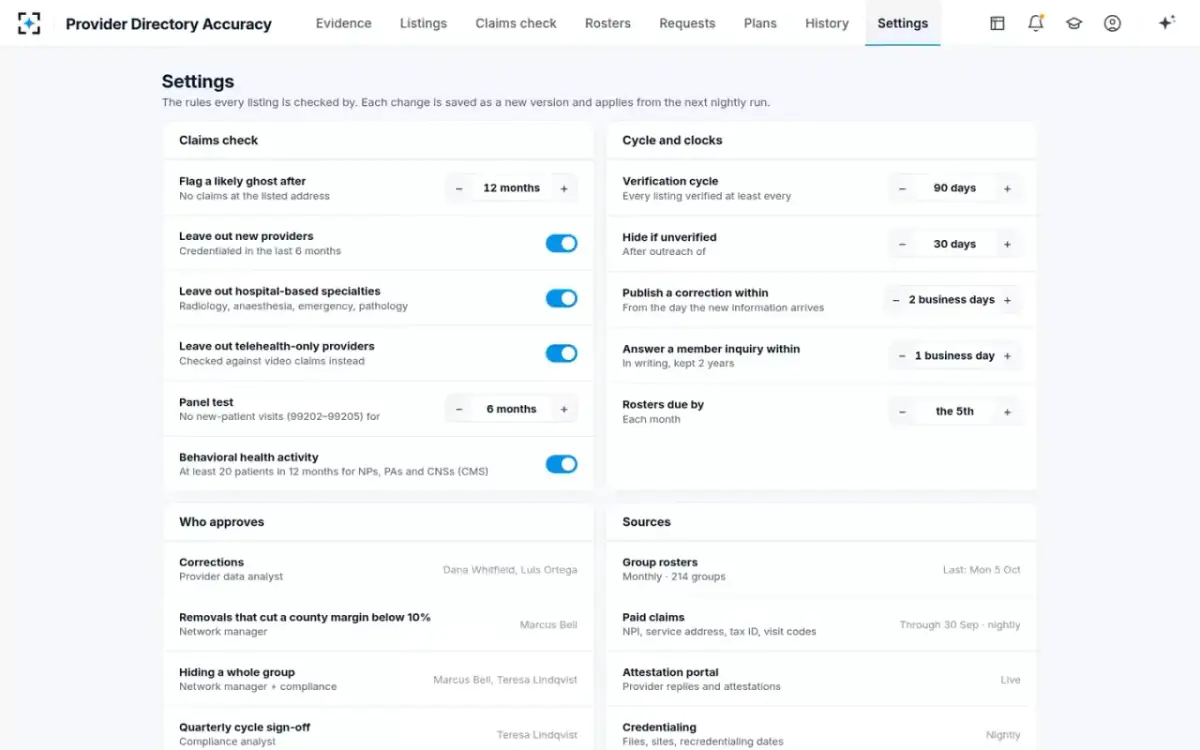Click the "Rosters due by" label
This screenshot has height=750, width=1200.
coord(663,405)
